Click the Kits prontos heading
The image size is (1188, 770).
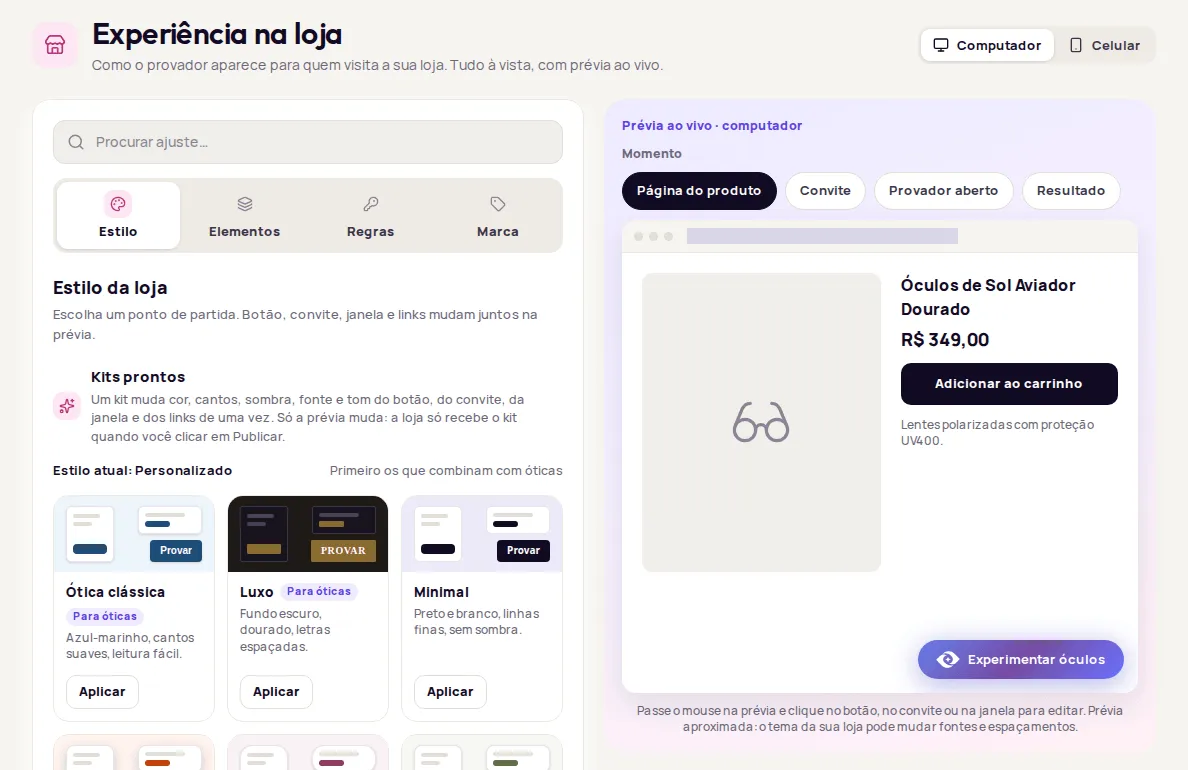pyautogui.click(x=138, y=377)
